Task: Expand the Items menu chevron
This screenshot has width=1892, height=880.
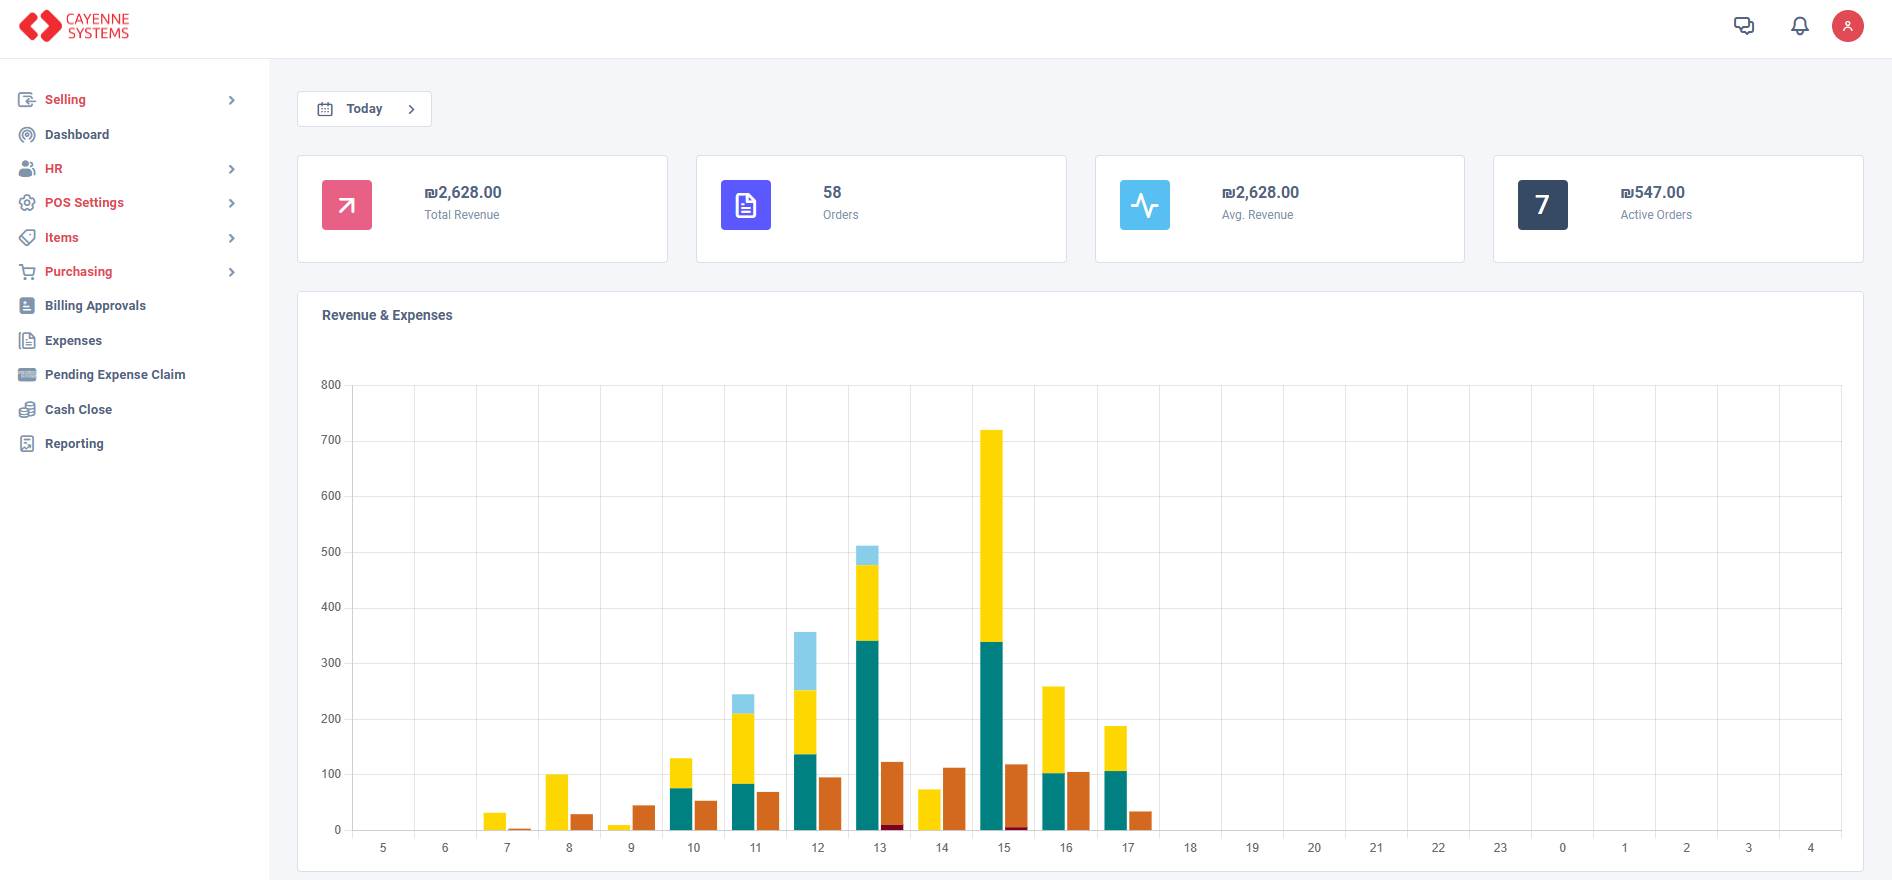Action: [231, 238]
